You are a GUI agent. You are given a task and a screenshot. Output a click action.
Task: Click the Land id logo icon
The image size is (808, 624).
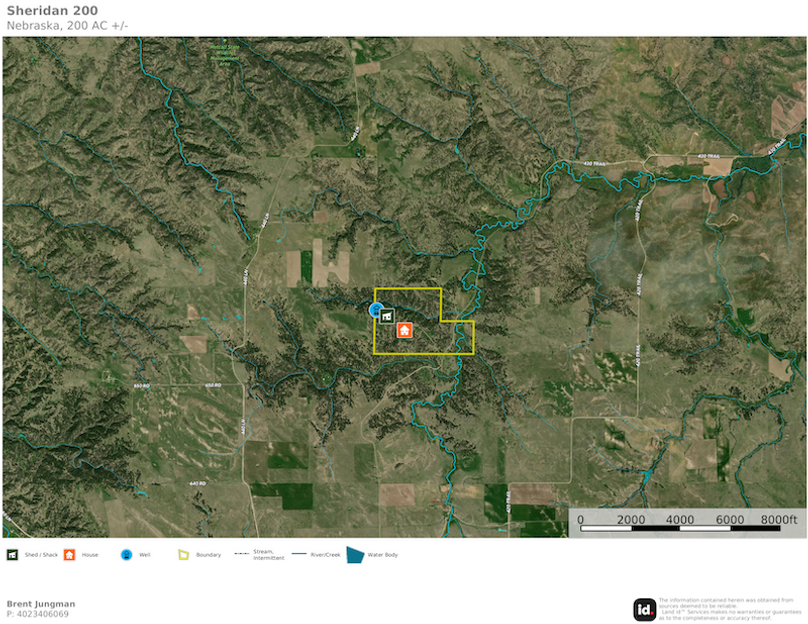tap(644, 609)
